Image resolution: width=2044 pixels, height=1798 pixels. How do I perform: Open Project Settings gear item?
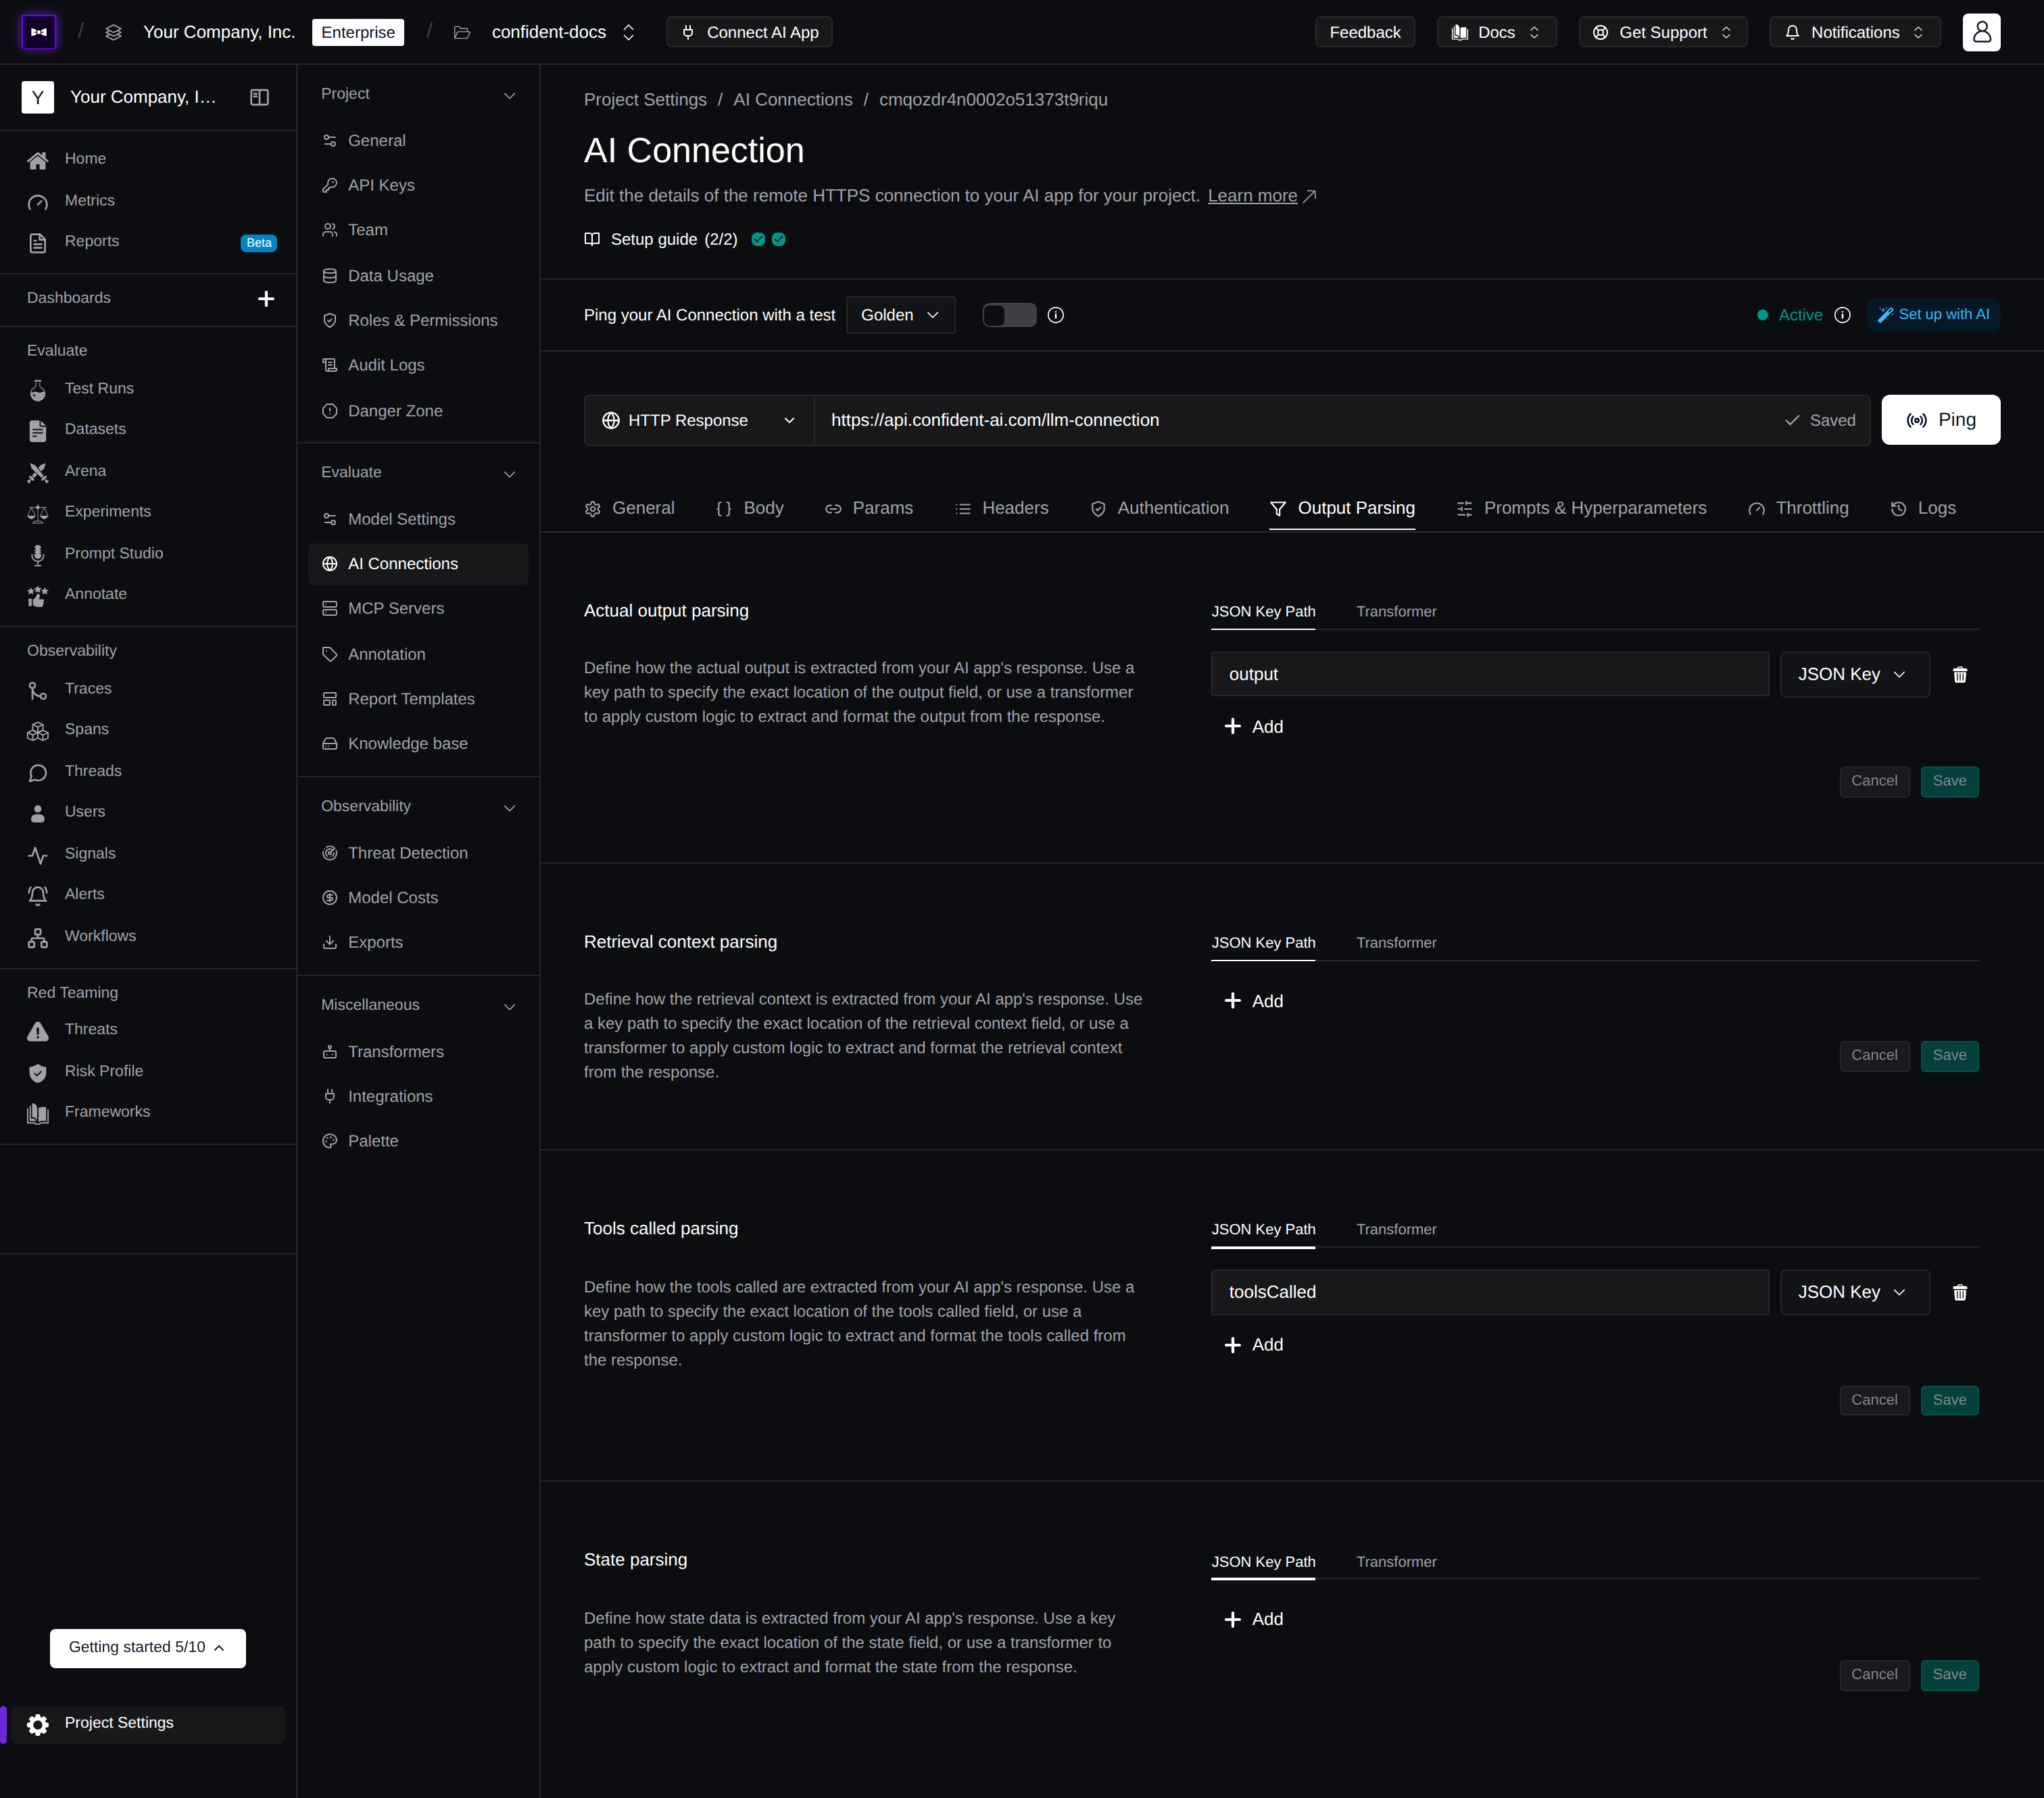148,1723
